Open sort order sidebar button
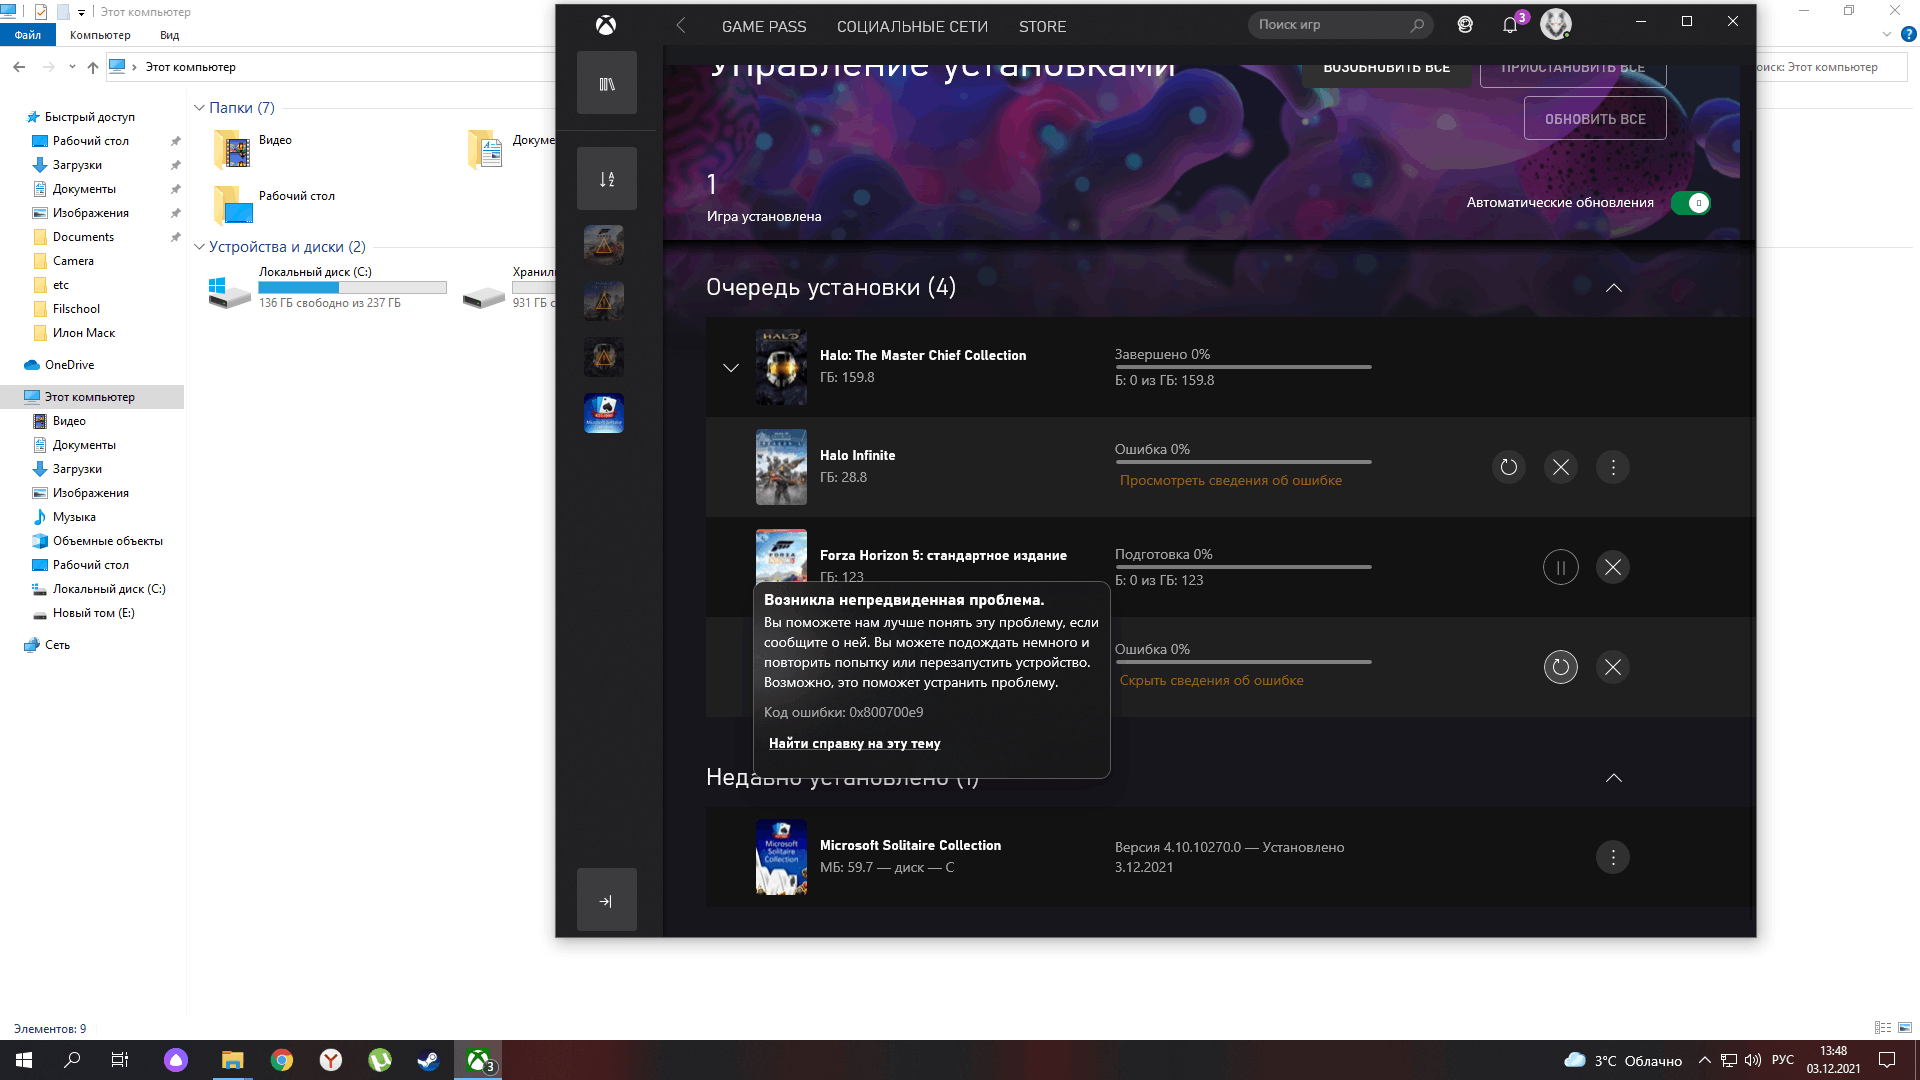The width and height of the screenshot is (1920, 1080). (x=607, y=179)
